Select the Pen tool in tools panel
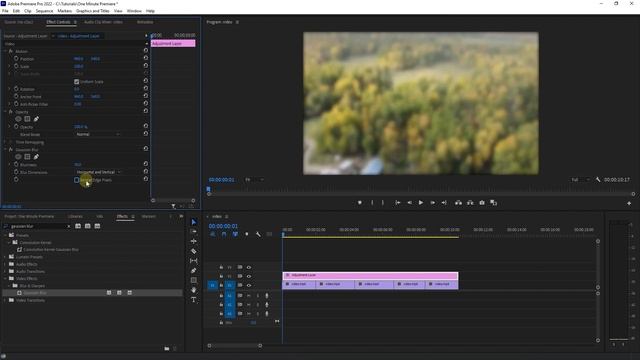Image resolution: width=640 pixels, height=360 pixels. [193, 271]
